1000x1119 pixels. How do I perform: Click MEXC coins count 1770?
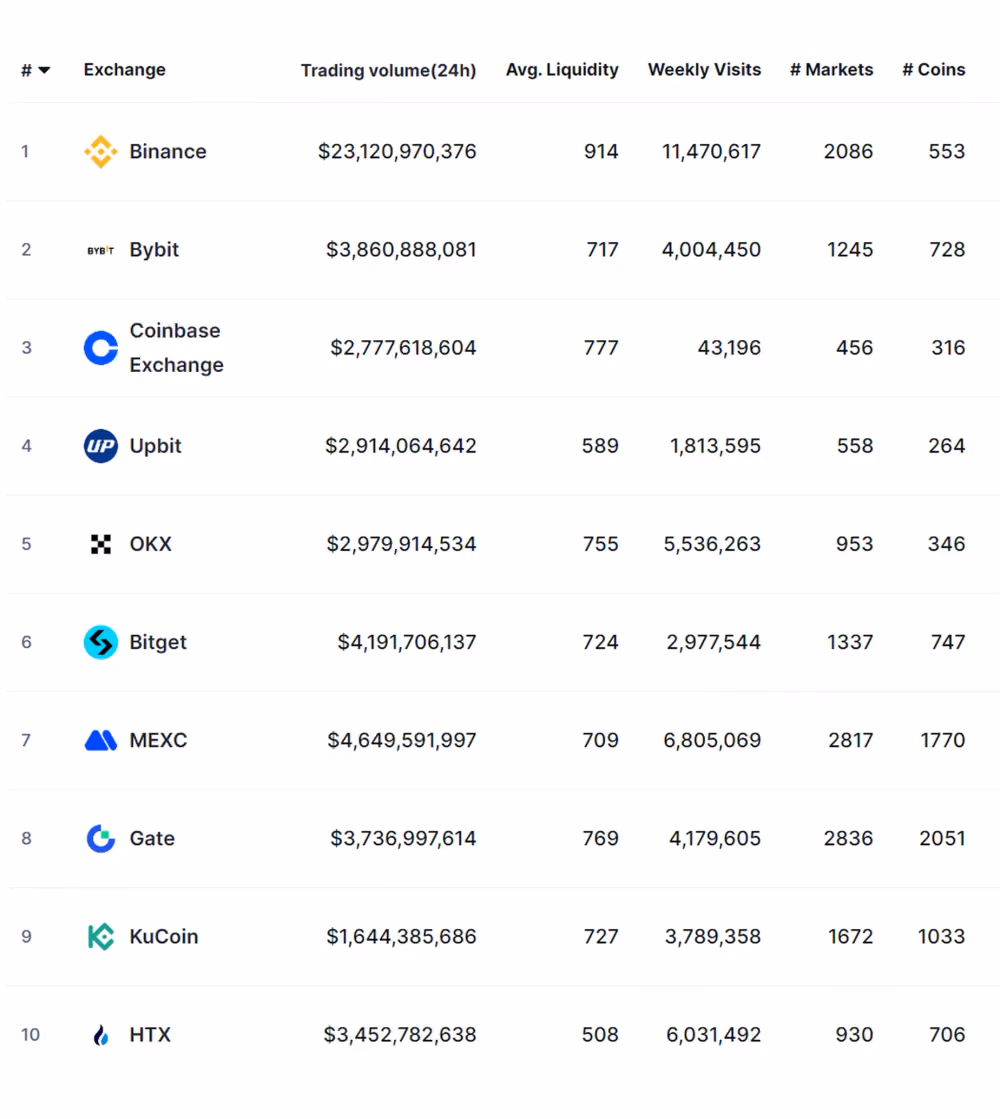(943, 740)
